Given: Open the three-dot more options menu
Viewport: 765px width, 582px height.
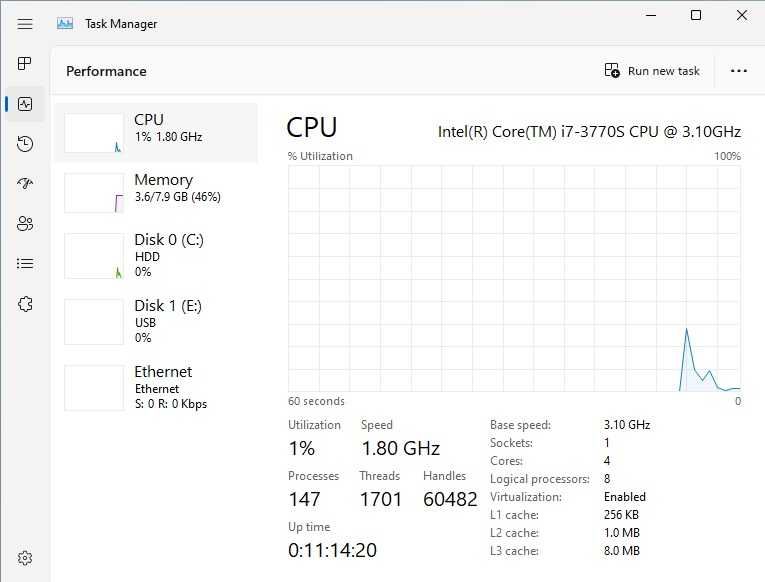Looking at the screenshot, I should (x=739, y=71).
